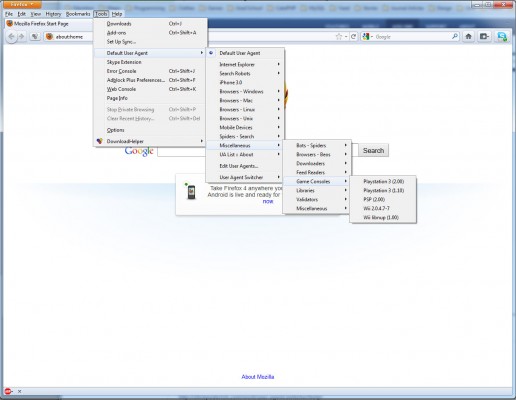
Task: Click the Adblock Plus status bar icon
Action: 8,391
